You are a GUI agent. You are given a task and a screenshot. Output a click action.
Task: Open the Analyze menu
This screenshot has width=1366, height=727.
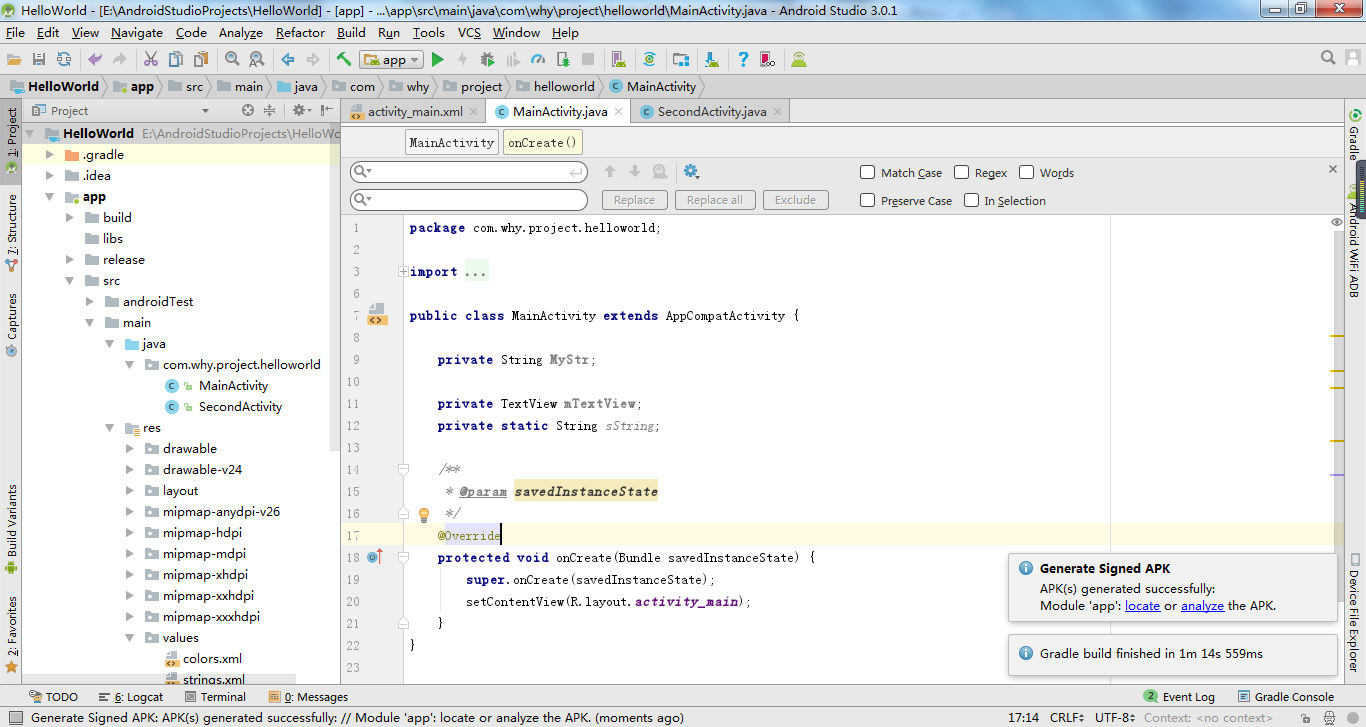240,33
